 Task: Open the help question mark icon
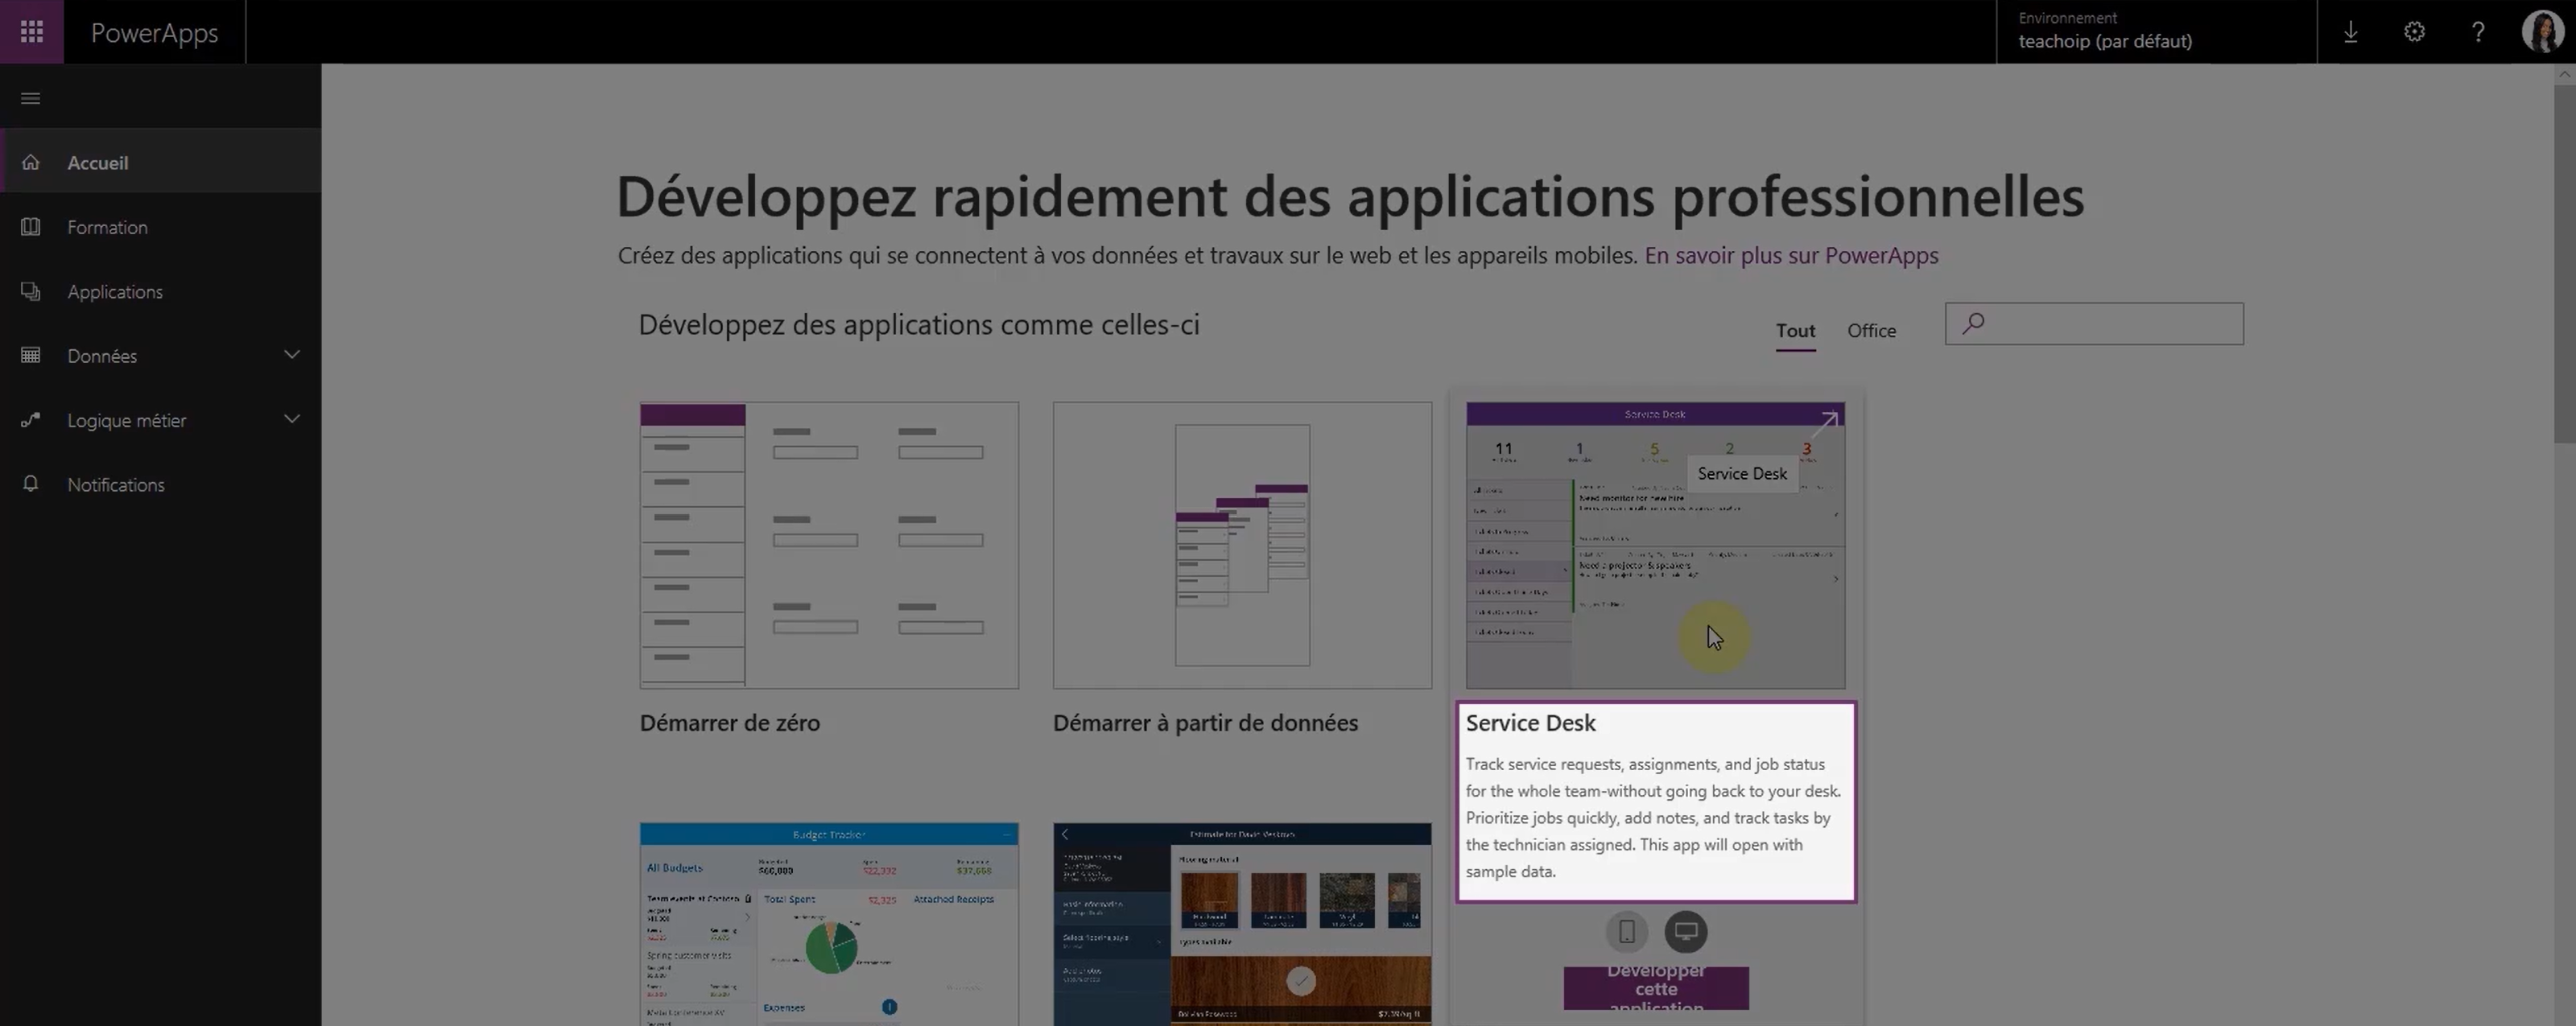pos(2478,32)
